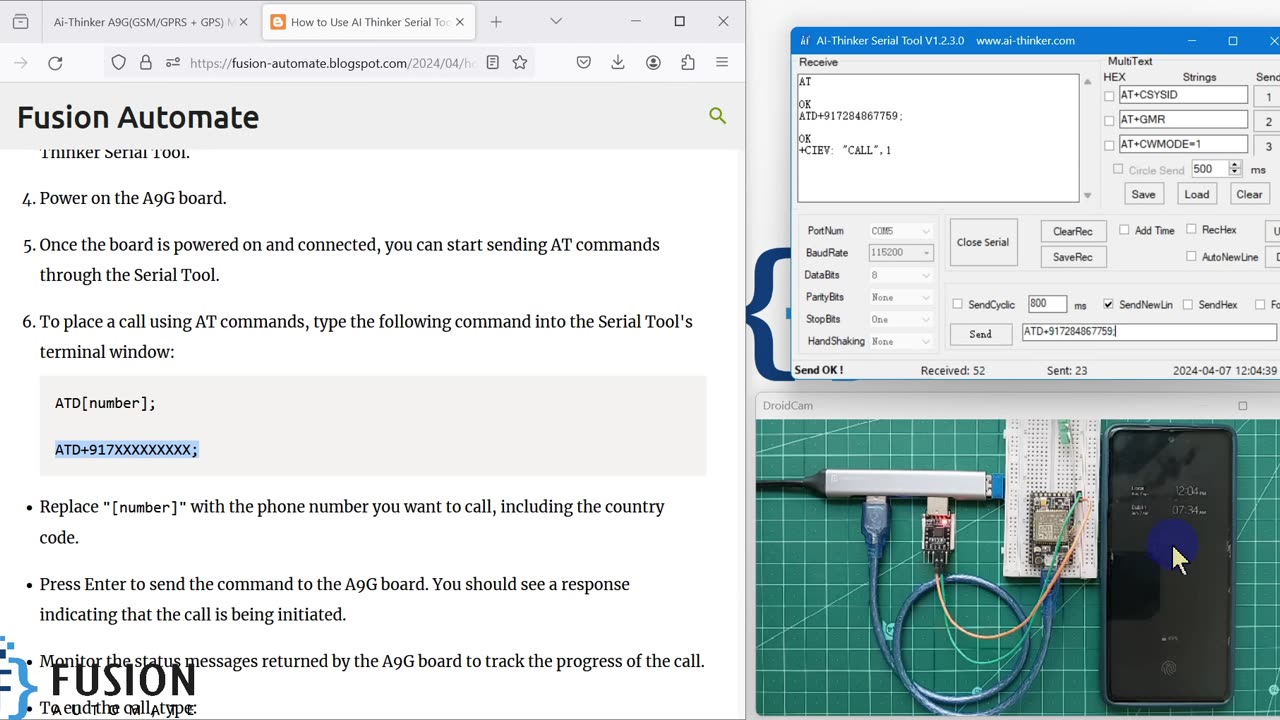Screen dimensions: 1280x720
Task: Send MultiText string number 1
Action: click(1268, 97)
